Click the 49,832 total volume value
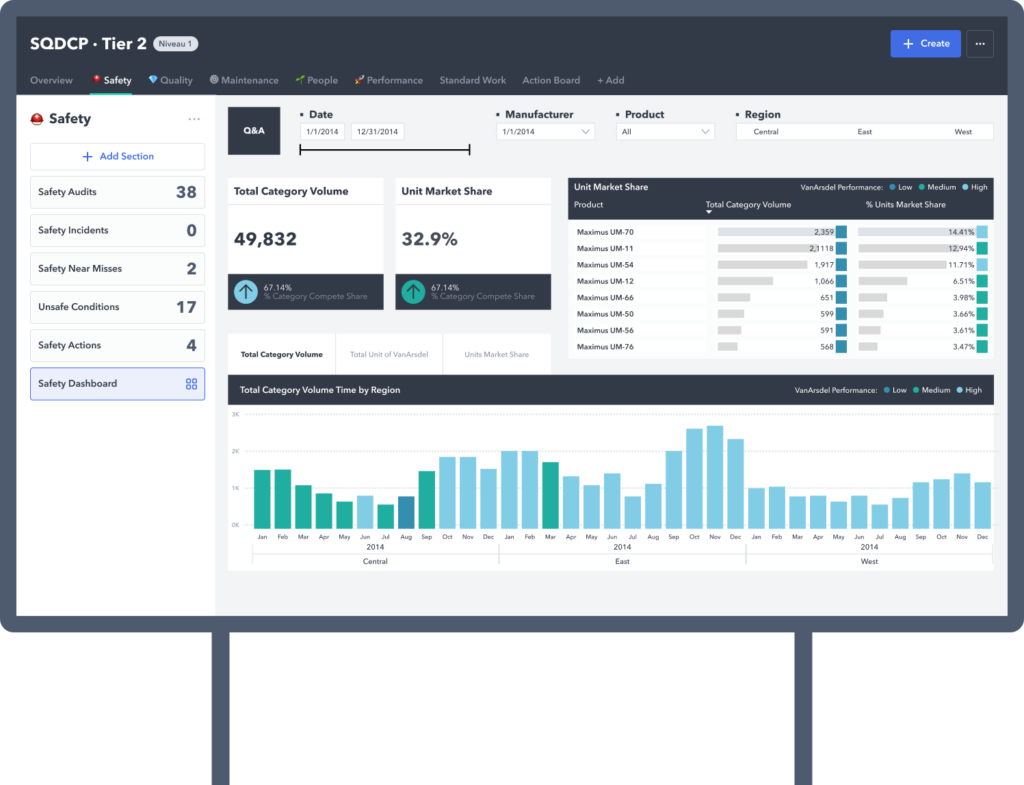Image resolution: width=1024 pixels, height=785 pixels. tap(265, 240)
